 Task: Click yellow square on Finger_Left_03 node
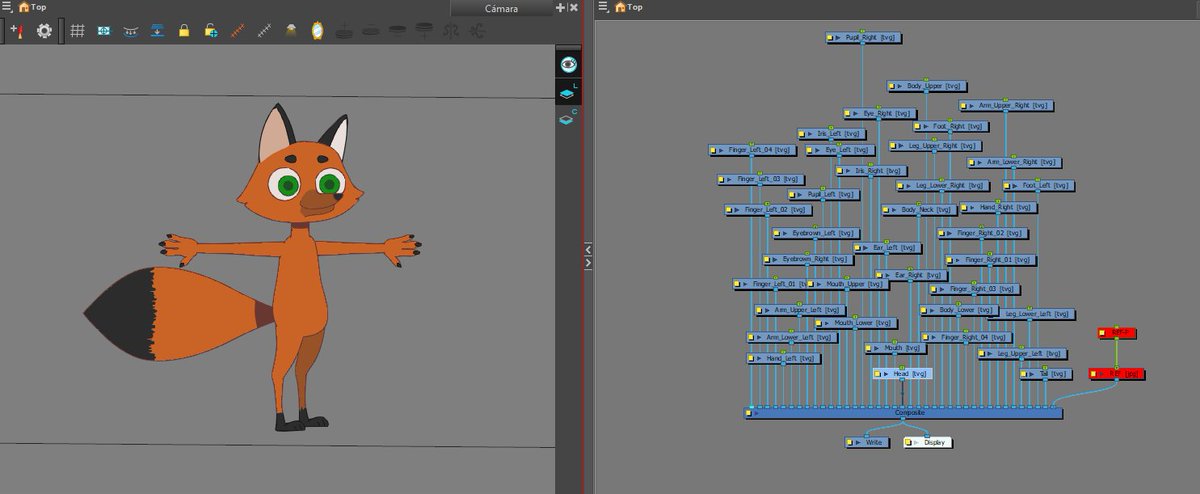pyautogui.click(x=722, y=180)
